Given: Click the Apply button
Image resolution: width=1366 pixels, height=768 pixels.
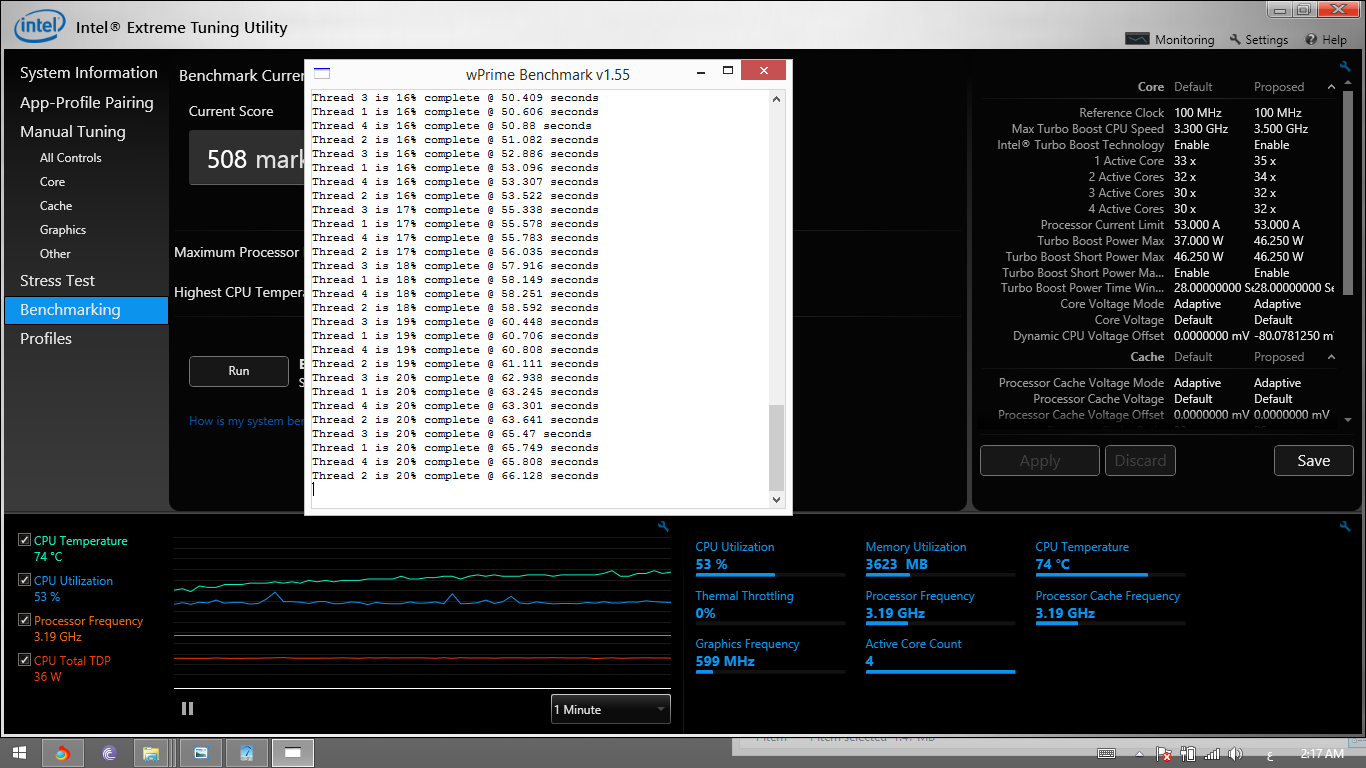Looking at the screenshot, I should pos(1039,461).
